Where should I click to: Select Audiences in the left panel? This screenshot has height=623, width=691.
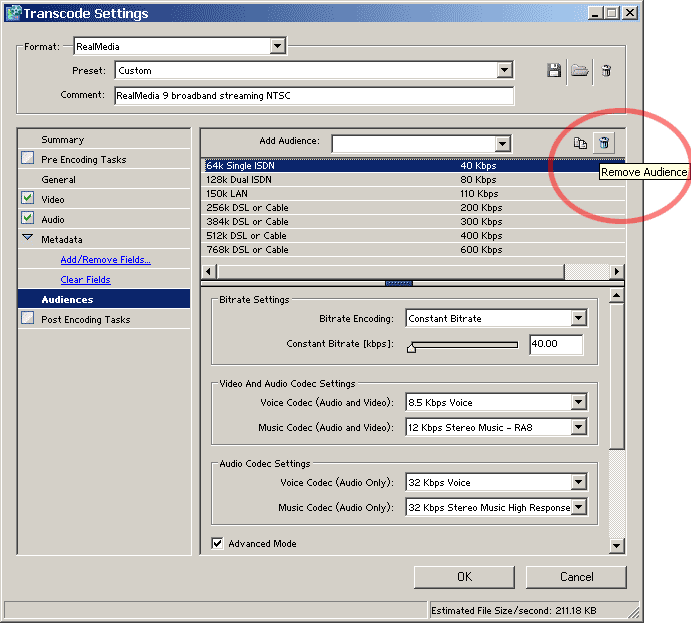click(x=104, y=299)
